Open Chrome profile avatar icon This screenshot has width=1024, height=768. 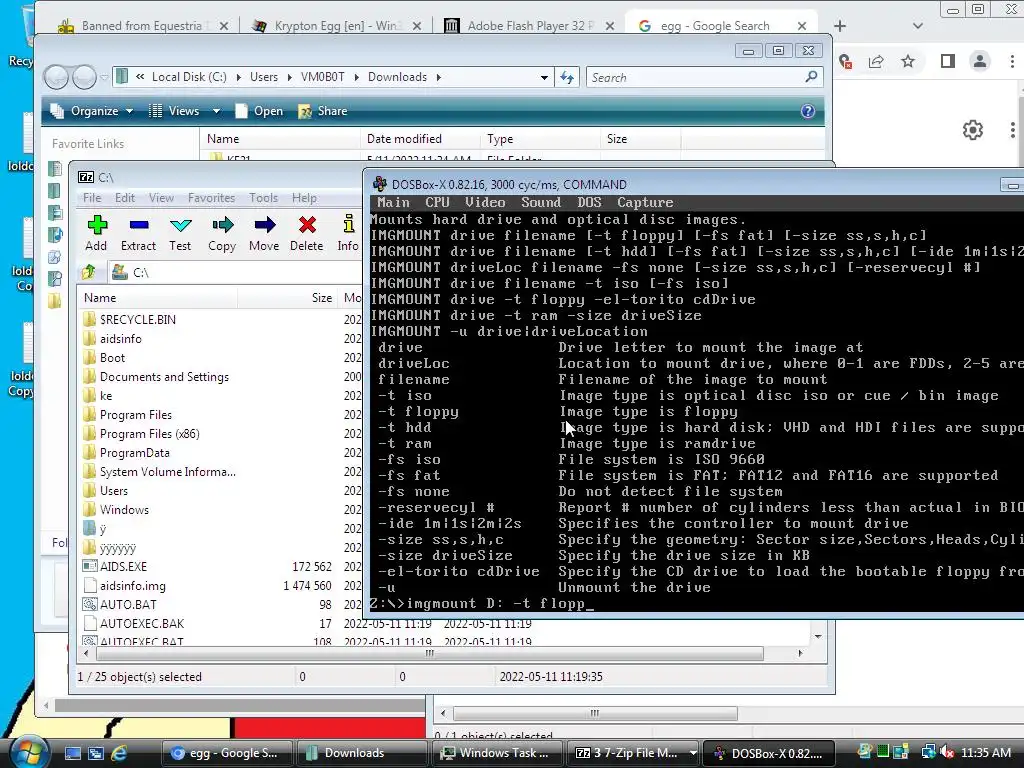click(980, 61)
